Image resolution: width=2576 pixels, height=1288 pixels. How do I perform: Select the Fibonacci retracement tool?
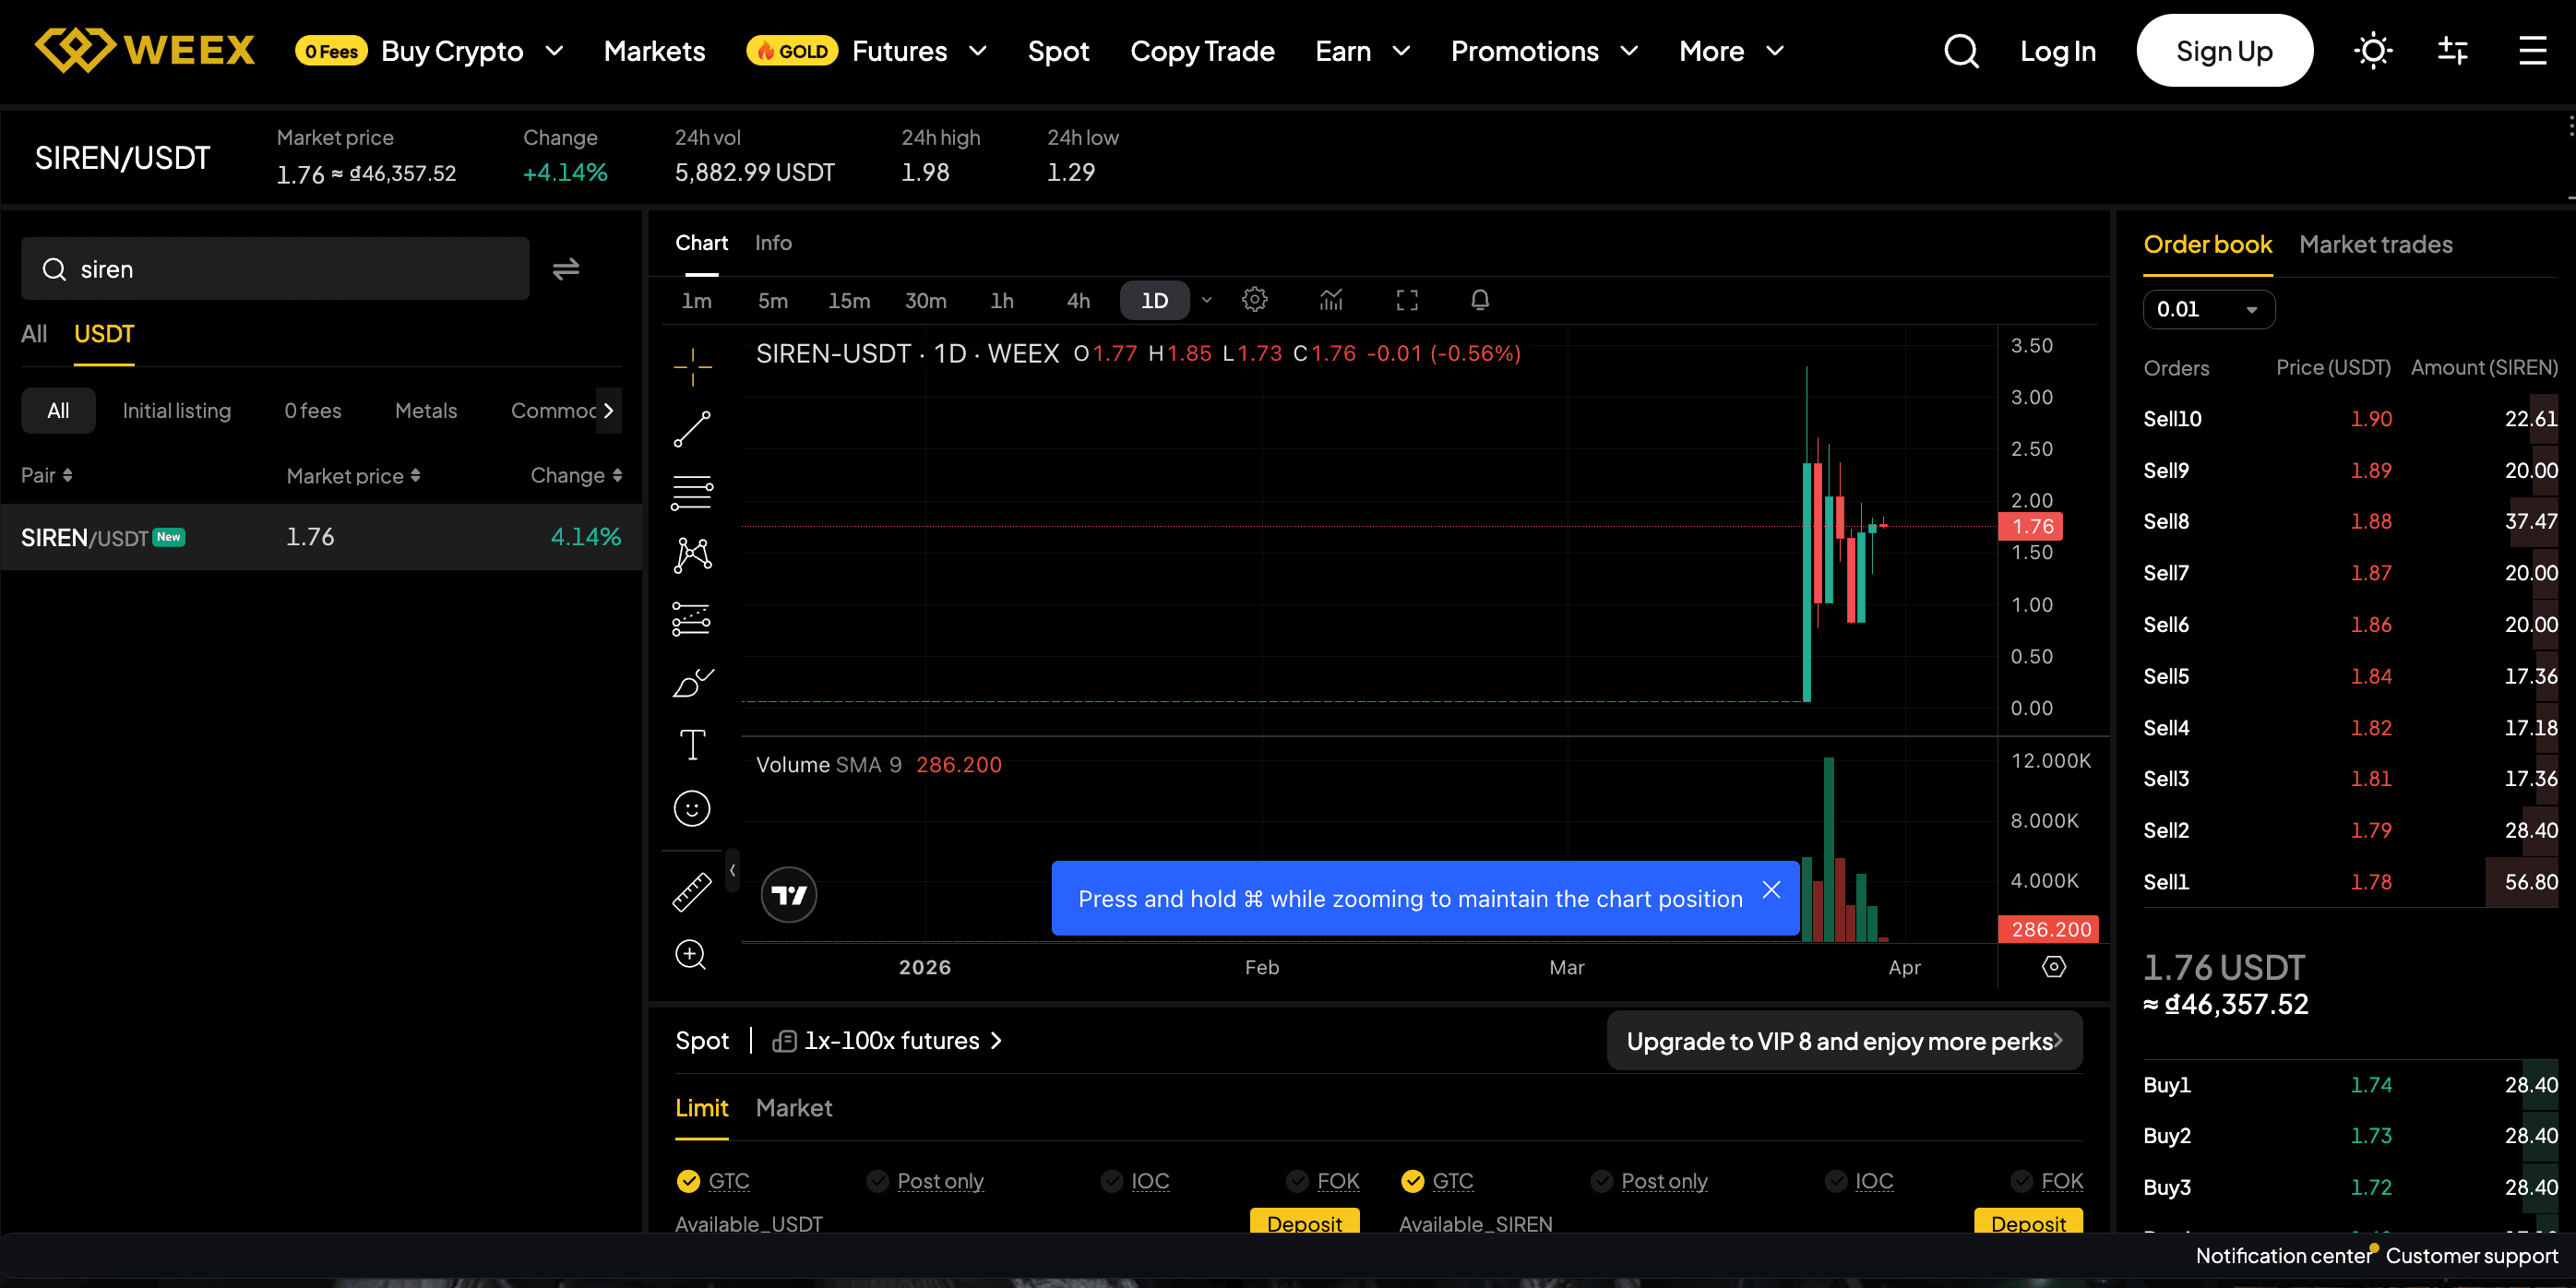(x=692, y=492)
